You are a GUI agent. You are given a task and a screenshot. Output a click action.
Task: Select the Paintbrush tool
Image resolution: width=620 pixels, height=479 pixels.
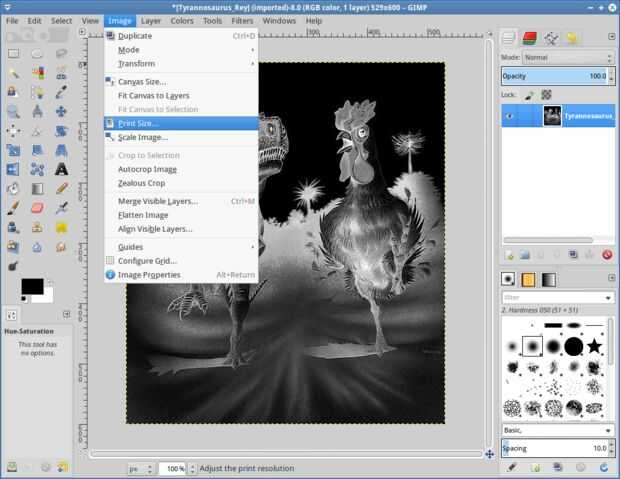click(13, 208)
